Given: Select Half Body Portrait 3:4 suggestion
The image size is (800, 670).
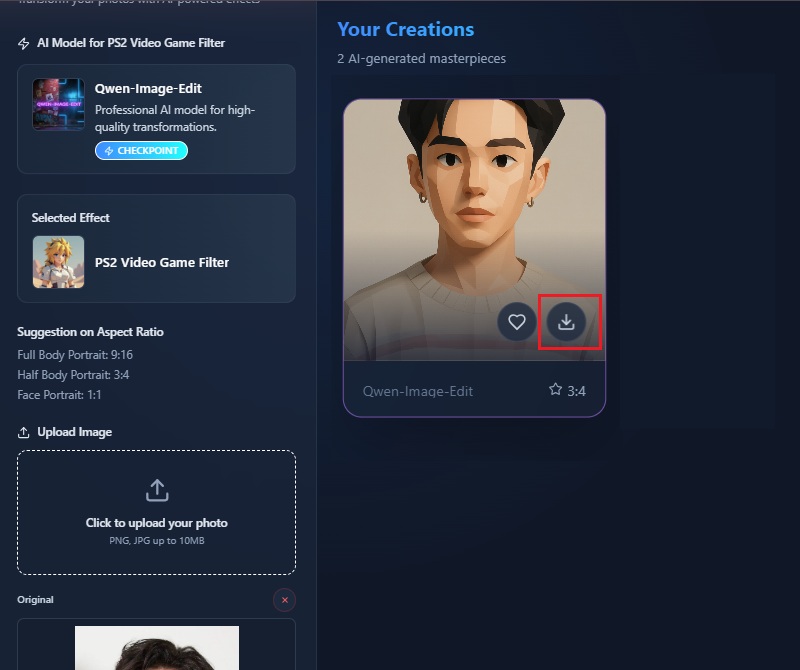Looking at the screenshot, I should click(73, 375).
